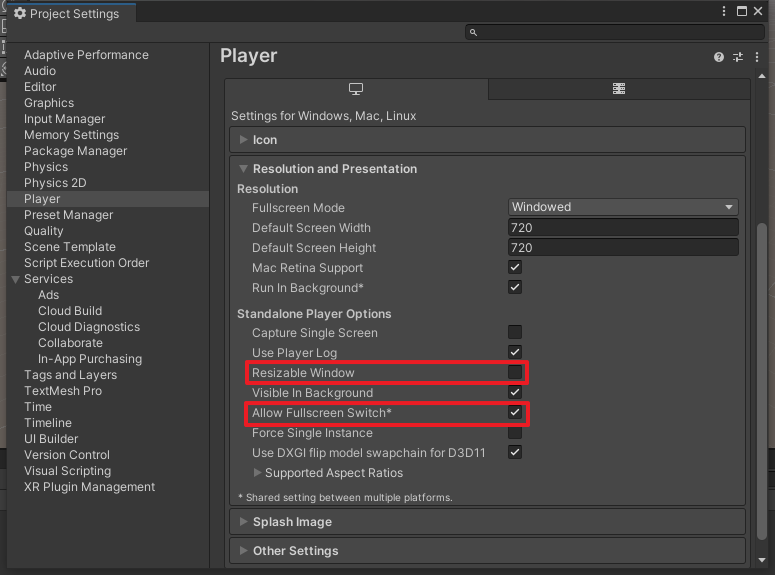Open the preset selector sliders icon
Viewport: 775px width, 575px height.
tap(738, 57)
